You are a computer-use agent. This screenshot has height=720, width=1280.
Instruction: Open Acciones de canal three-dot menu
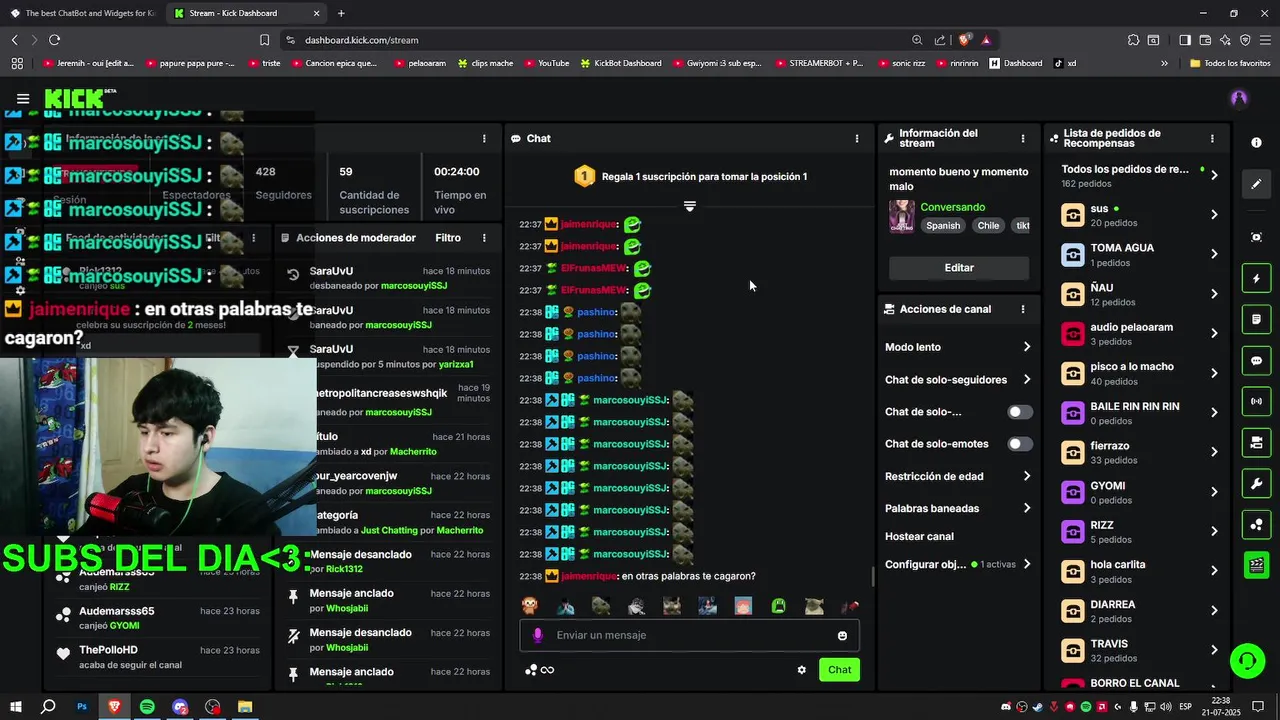pyautogui.click(x=1022, y=309)
